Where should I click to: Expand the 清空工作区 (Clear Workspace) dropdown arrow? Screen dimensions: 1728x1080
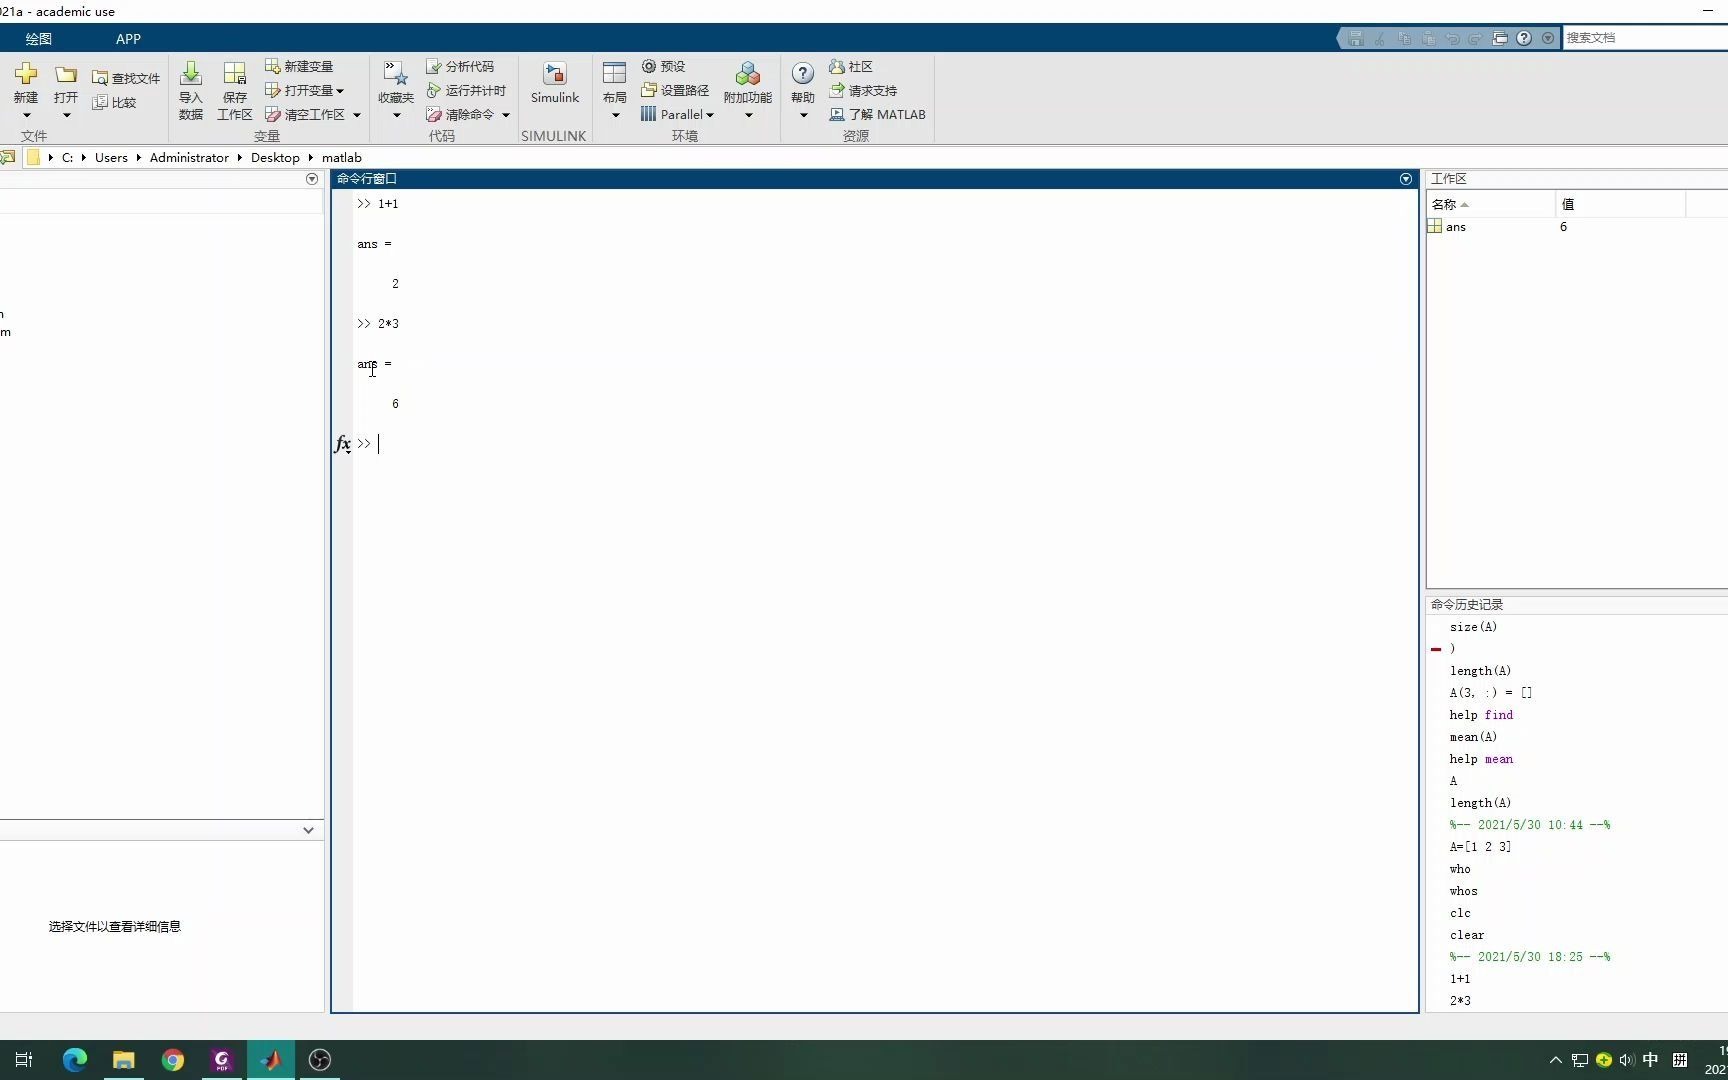357,115
